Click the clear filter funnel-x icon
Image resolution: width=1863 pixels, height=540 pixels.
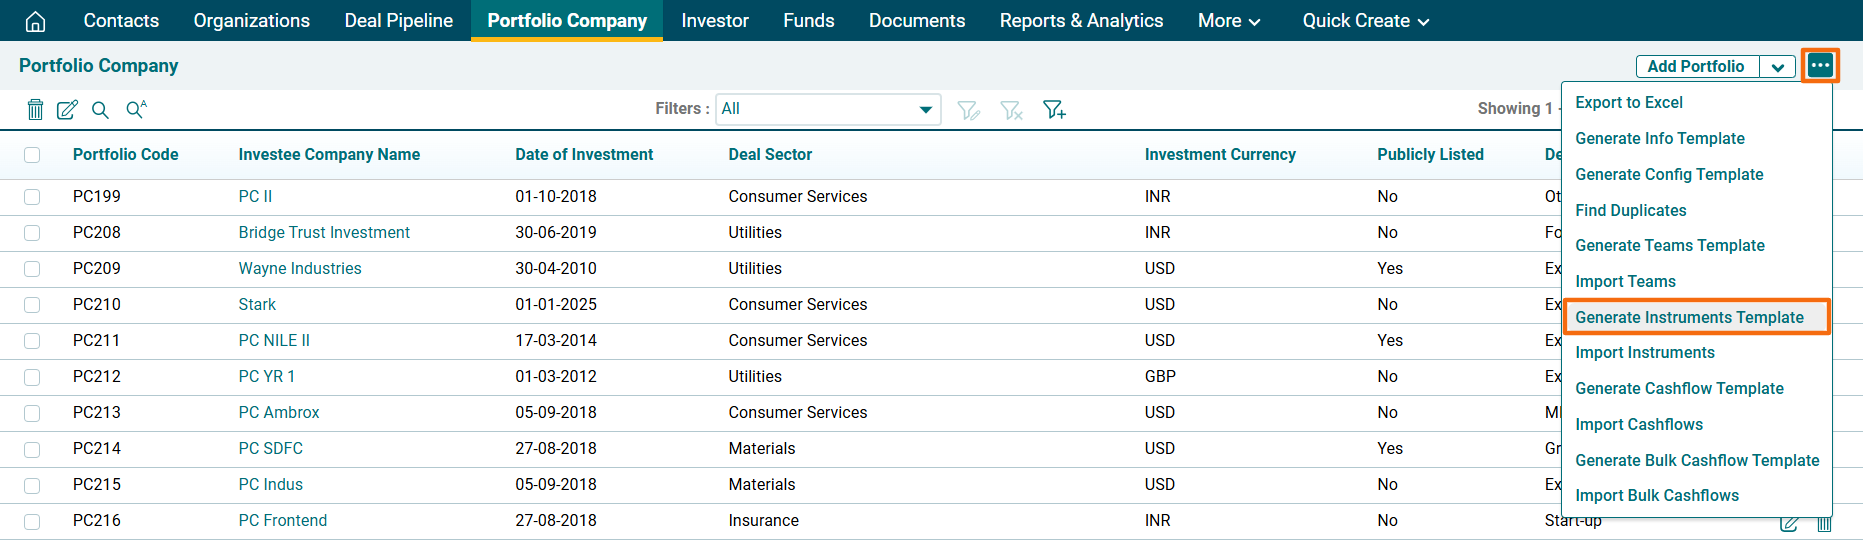click(1011, 109)
